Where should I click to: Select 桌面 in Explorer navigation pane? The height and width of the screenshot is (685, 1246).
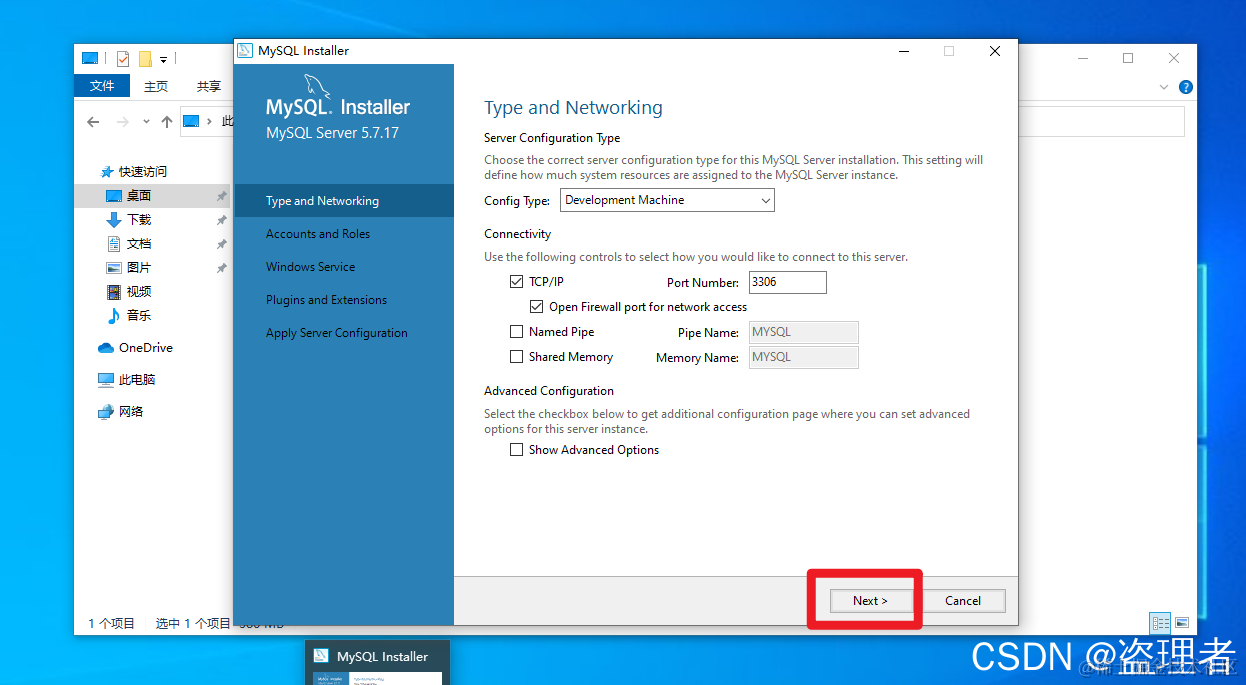coord(153,196)
